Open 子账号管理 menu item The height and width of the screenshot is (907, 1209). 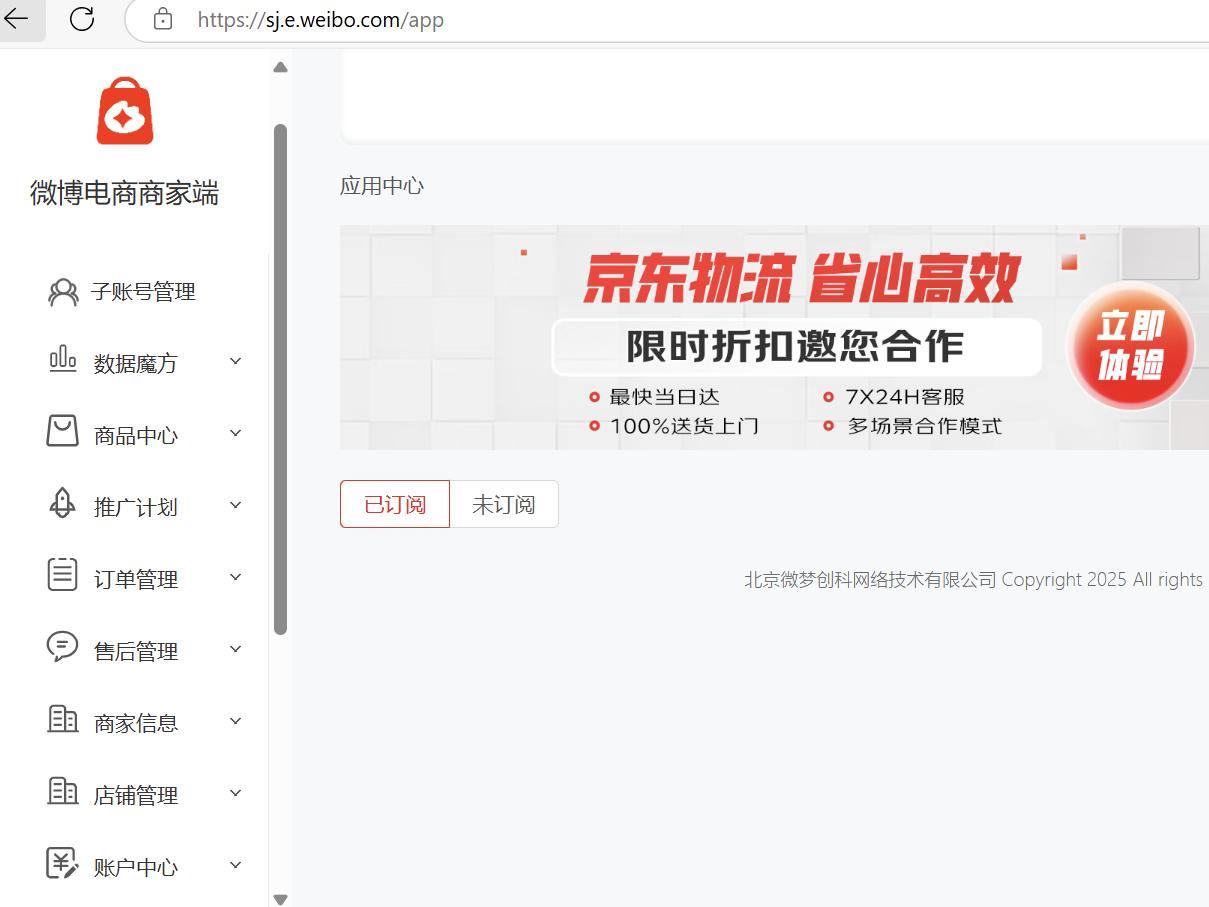point(143,292)
